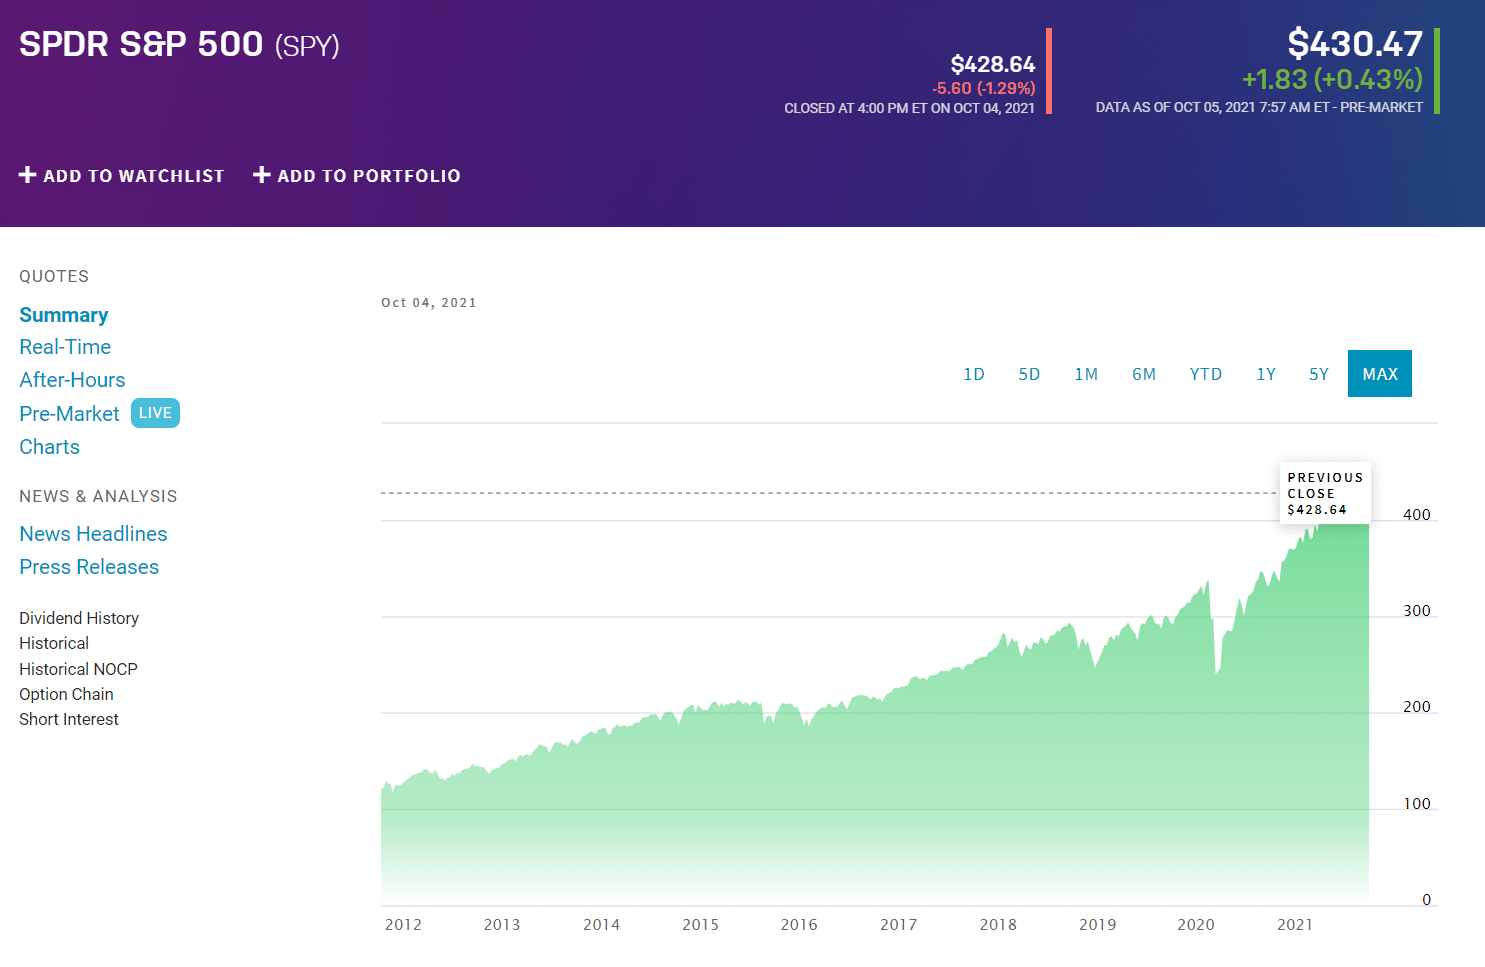This screenshot has height=967, width=1485.
Task: Click the $430.47 pre-market price
Action: pyautogui.click(x=1355, y=44)
